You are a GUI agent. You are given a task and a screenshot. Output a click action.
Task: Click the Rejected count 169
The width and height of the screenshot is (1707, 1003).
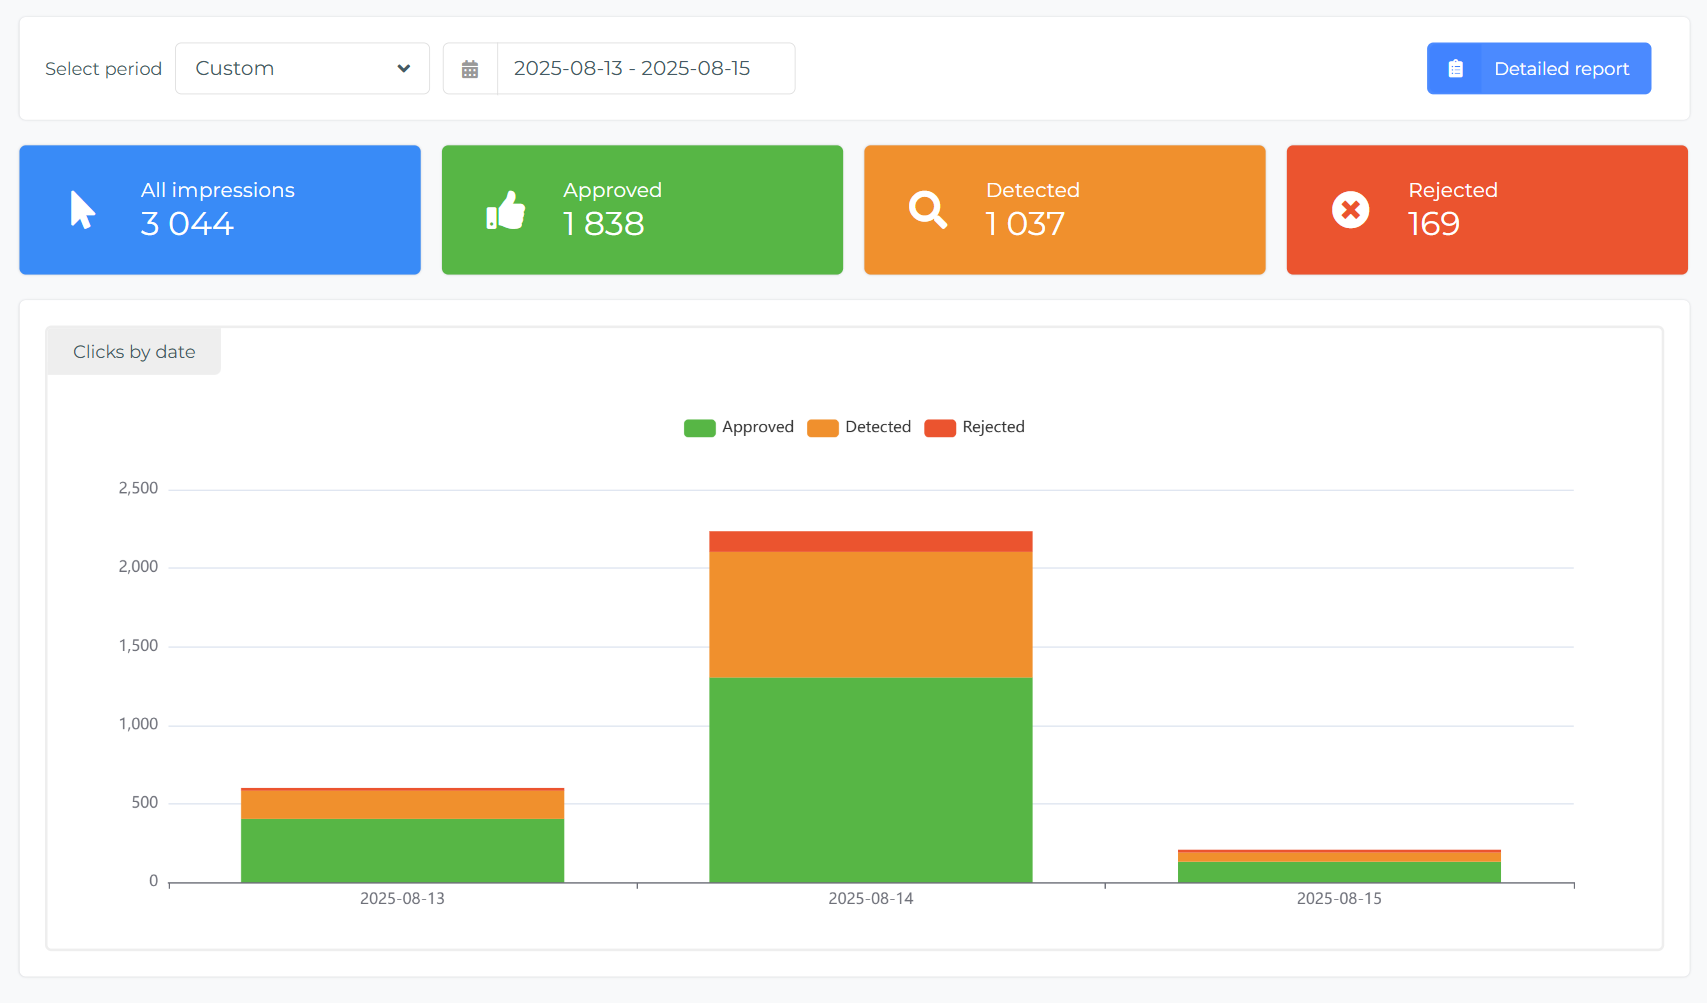tap(1434, 224)
